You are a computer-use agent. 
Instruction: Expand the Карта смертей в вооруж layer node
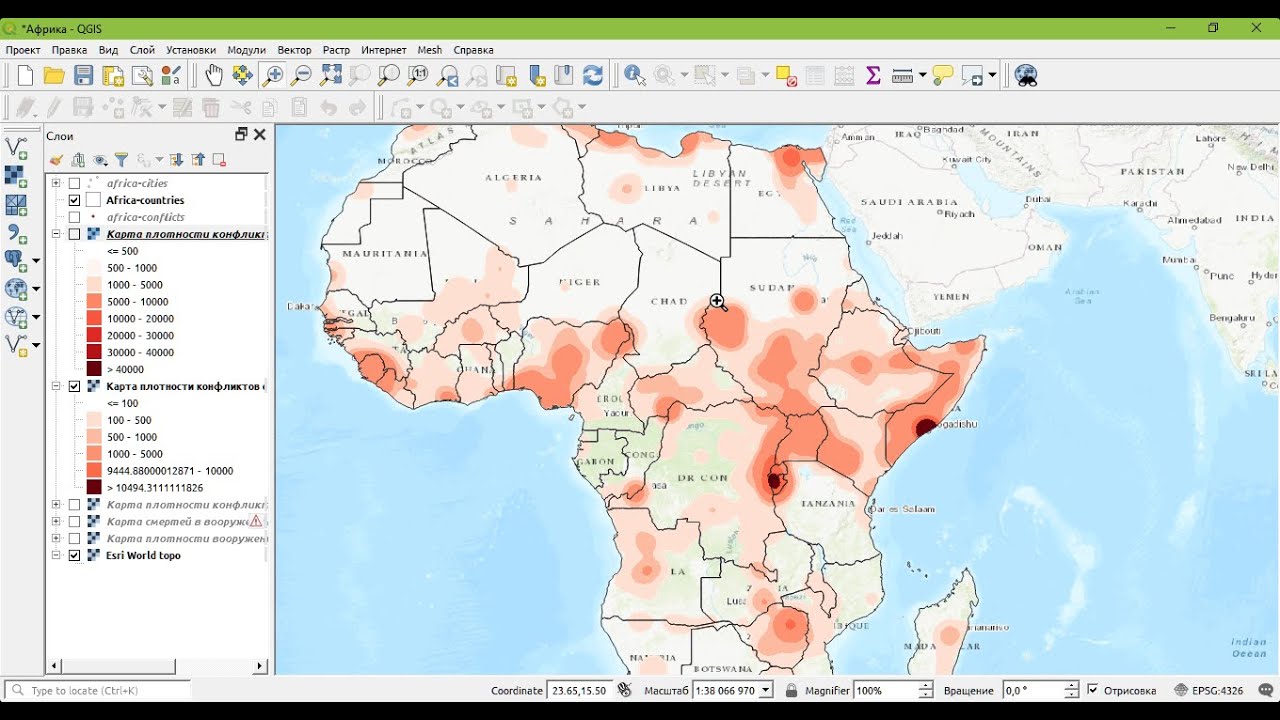coord(56,522)
